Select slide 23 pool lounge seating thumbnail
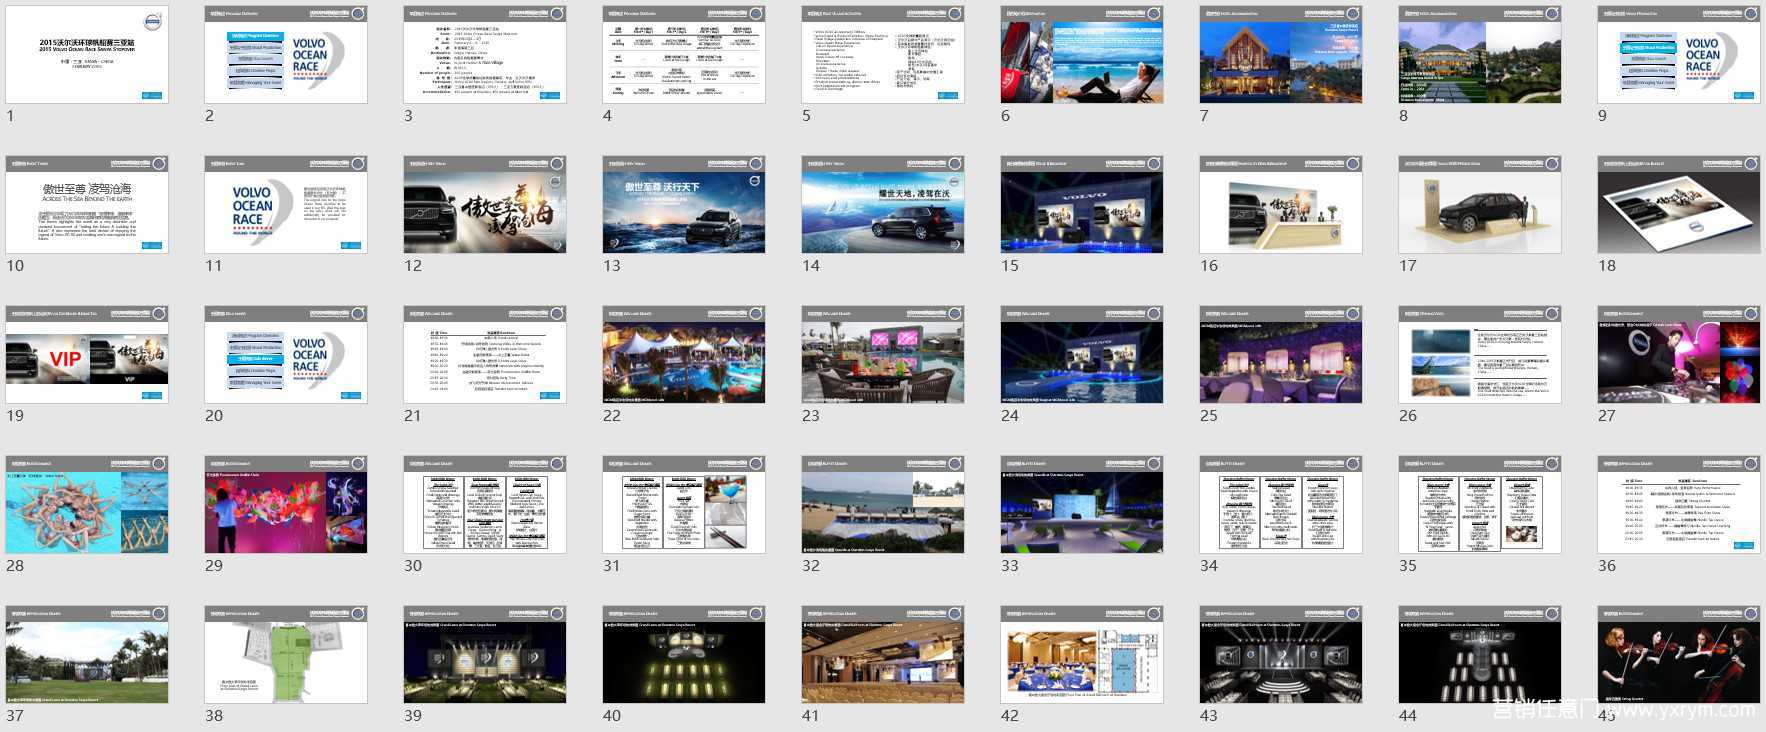 tap(883, 354)
